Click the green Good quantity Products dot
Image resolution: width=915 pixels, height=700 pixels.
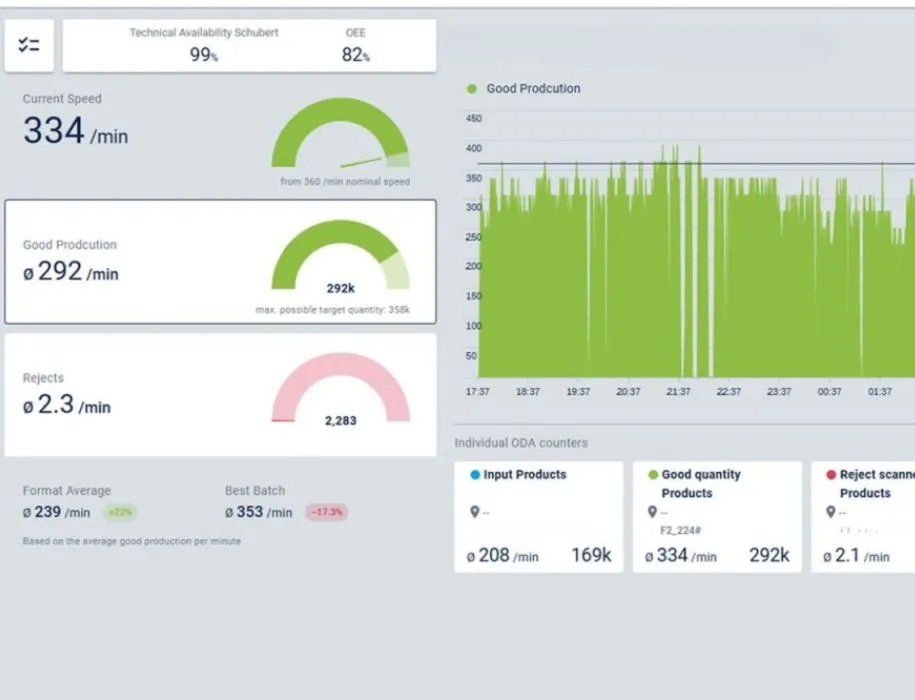(x=653, y=475)
